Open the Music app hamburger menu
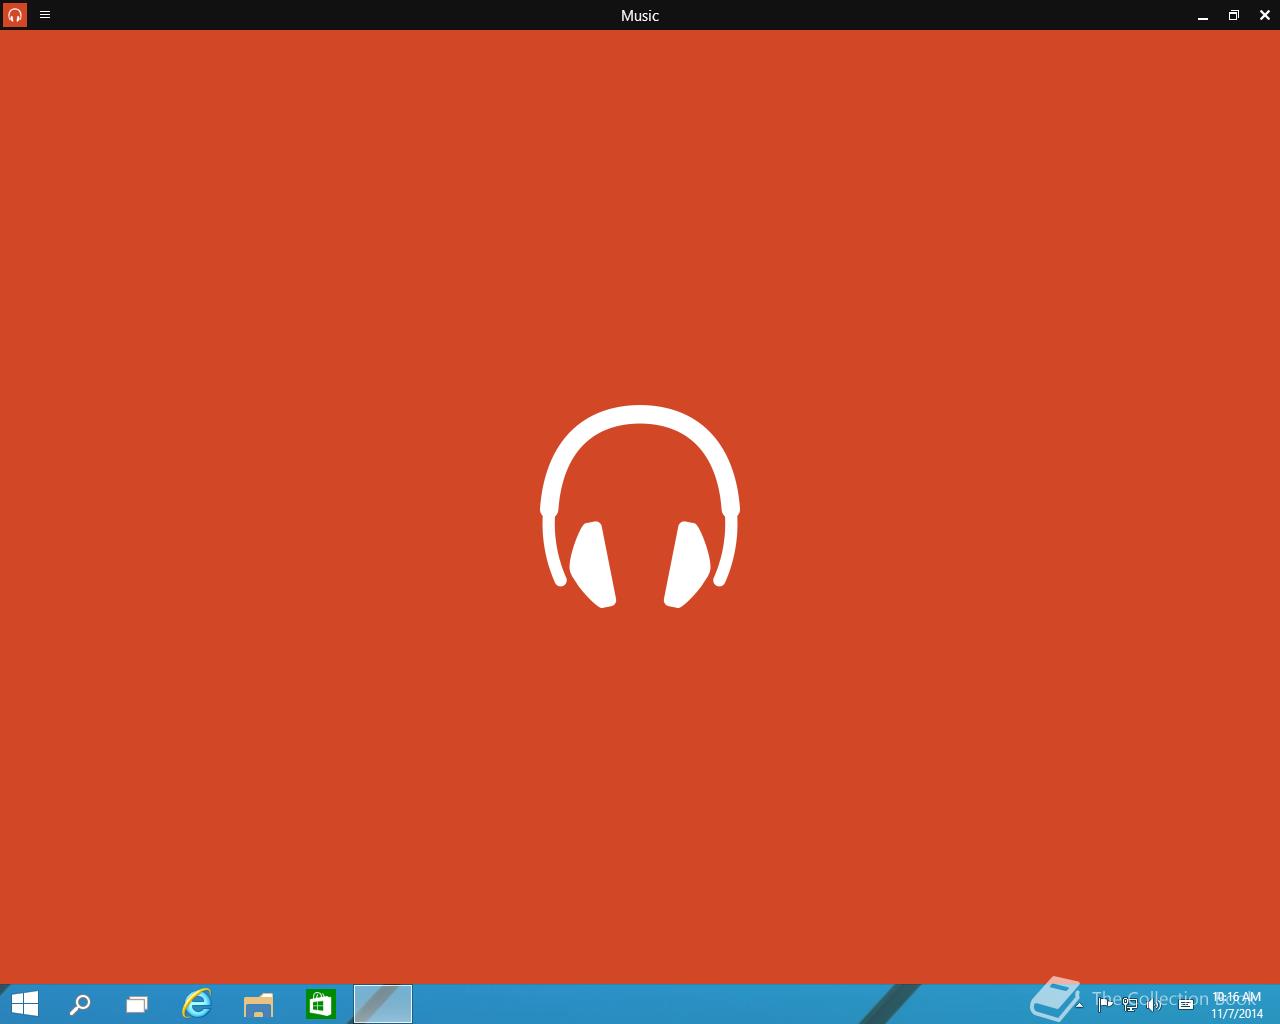Image resolution: width=1280 pixels, height=1024 pixels. 45,15
